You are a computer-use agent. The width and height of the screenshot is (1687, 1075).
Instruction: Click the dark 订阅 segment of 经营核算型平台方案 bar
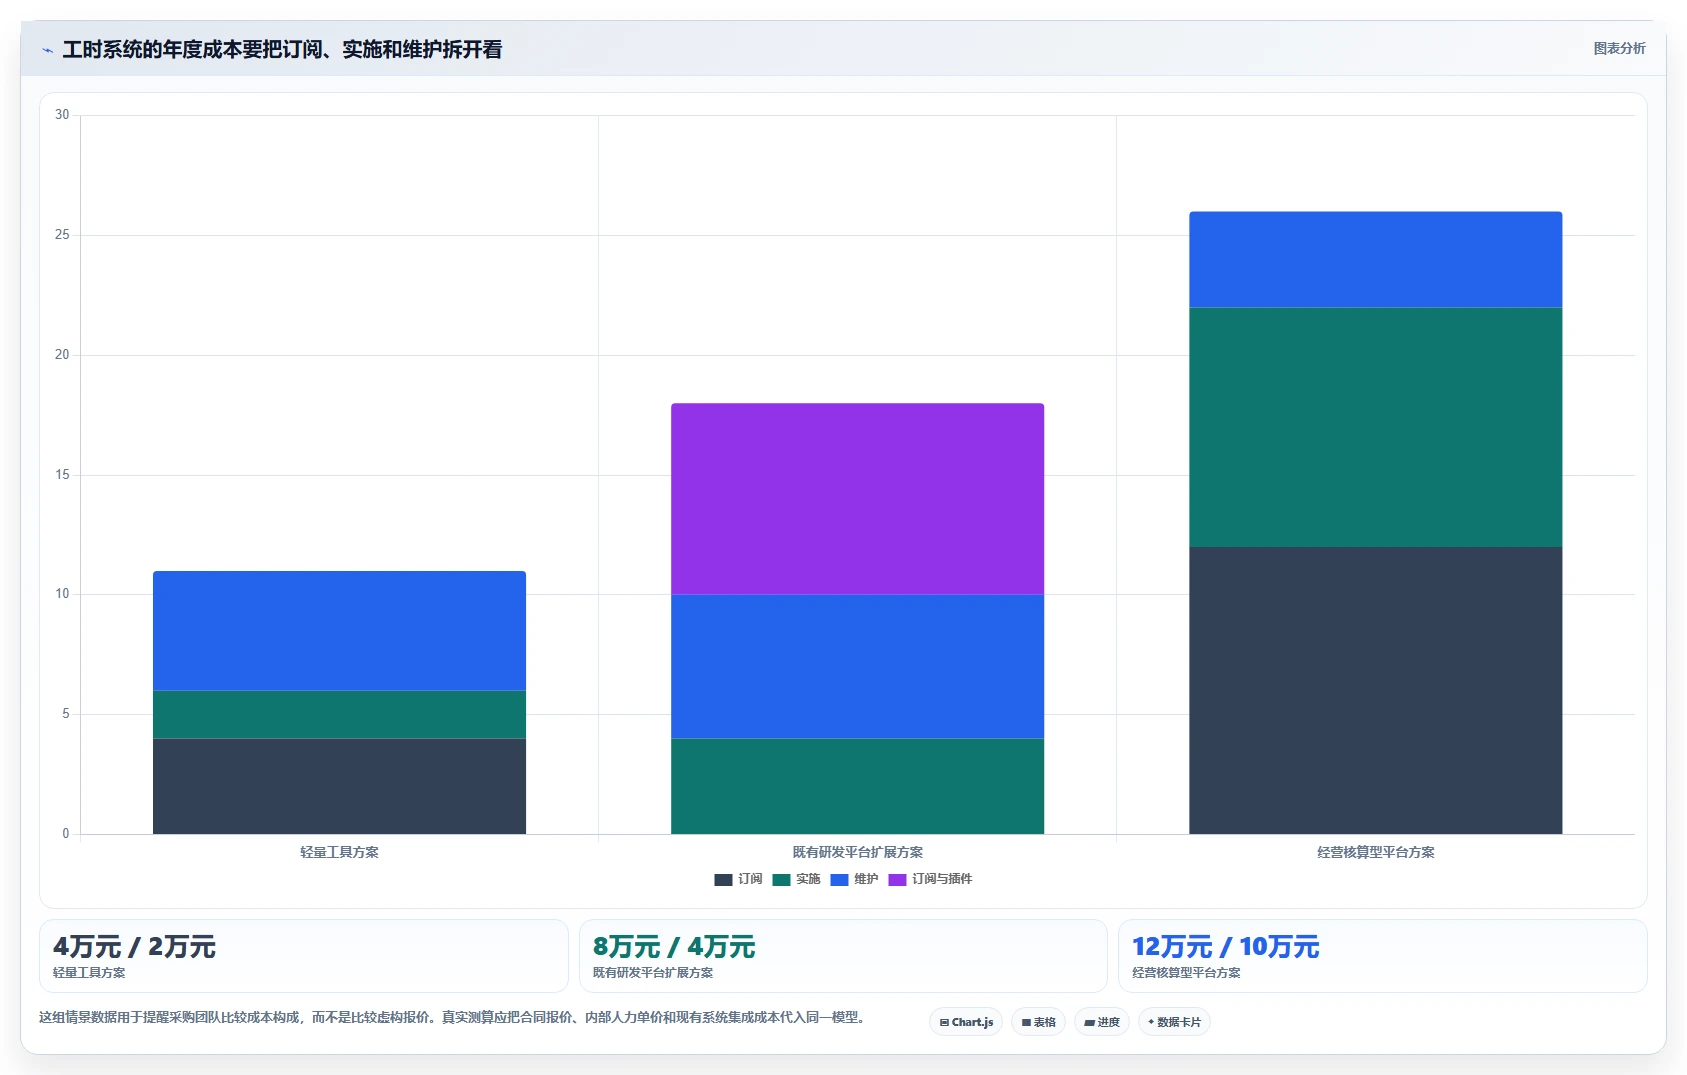point(1375,690)
